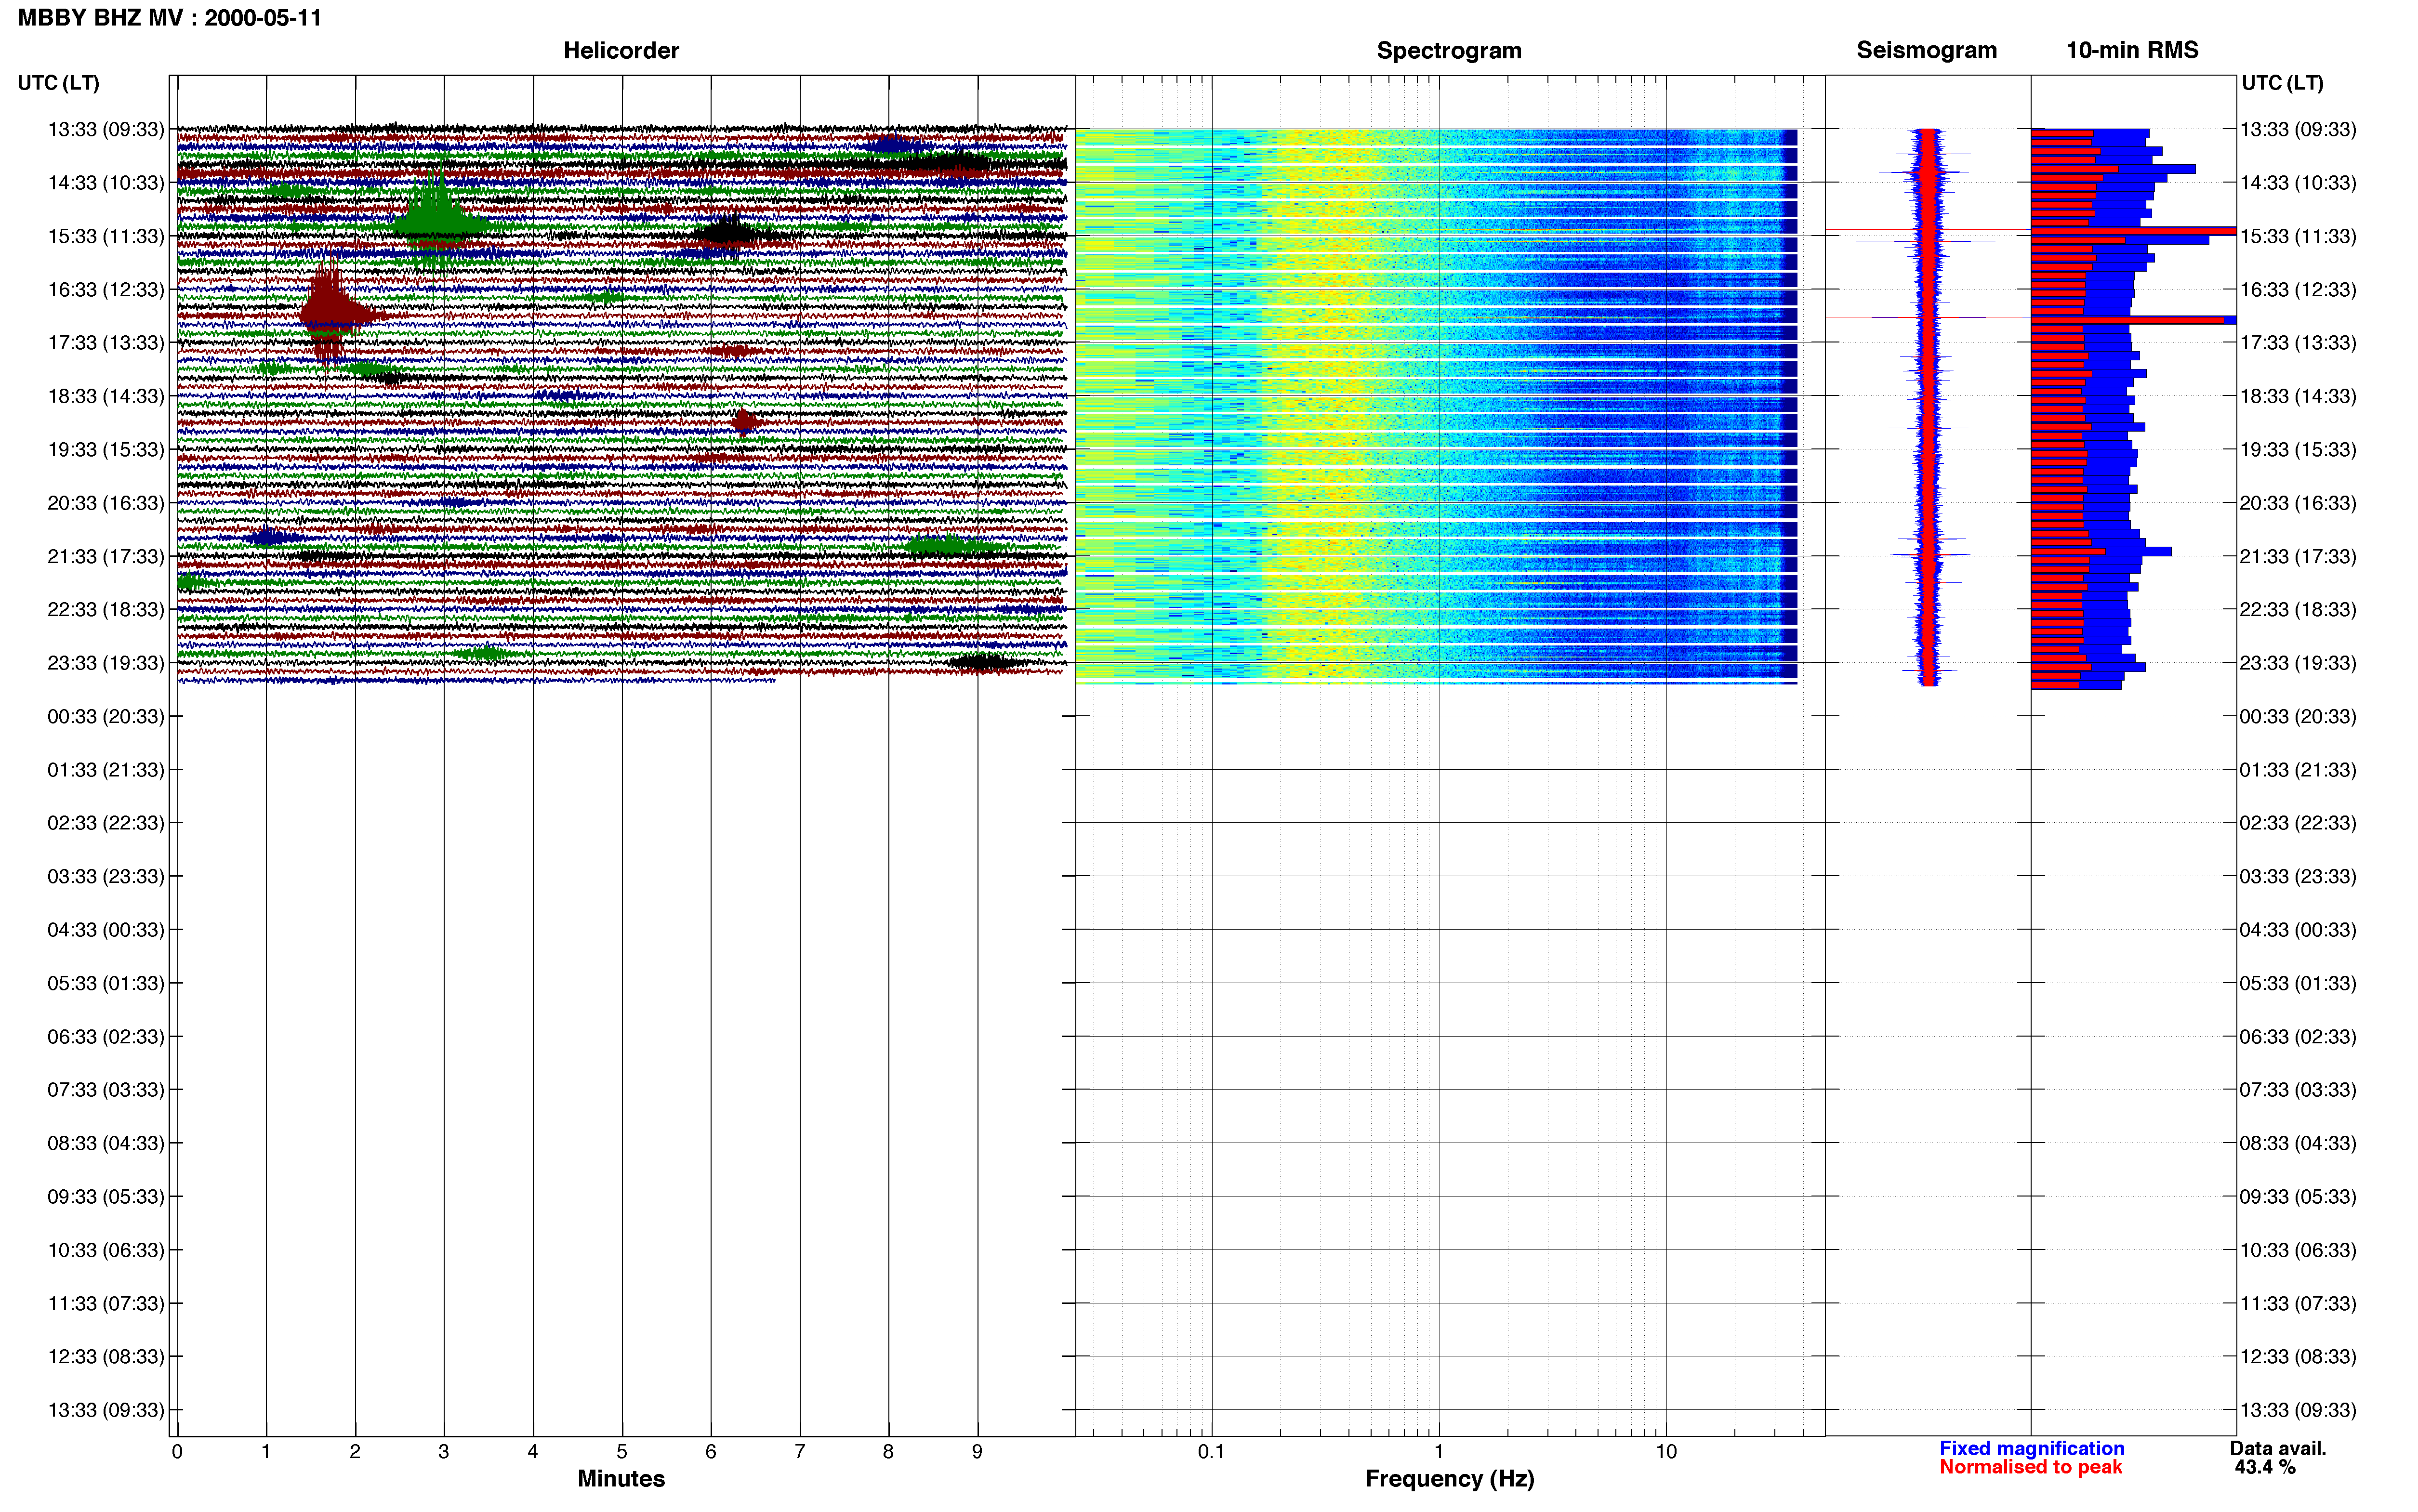Click the '0.1' frequency axis tick
Viewport: 2418px width, 1512px height.
tap(1211, 1451)
